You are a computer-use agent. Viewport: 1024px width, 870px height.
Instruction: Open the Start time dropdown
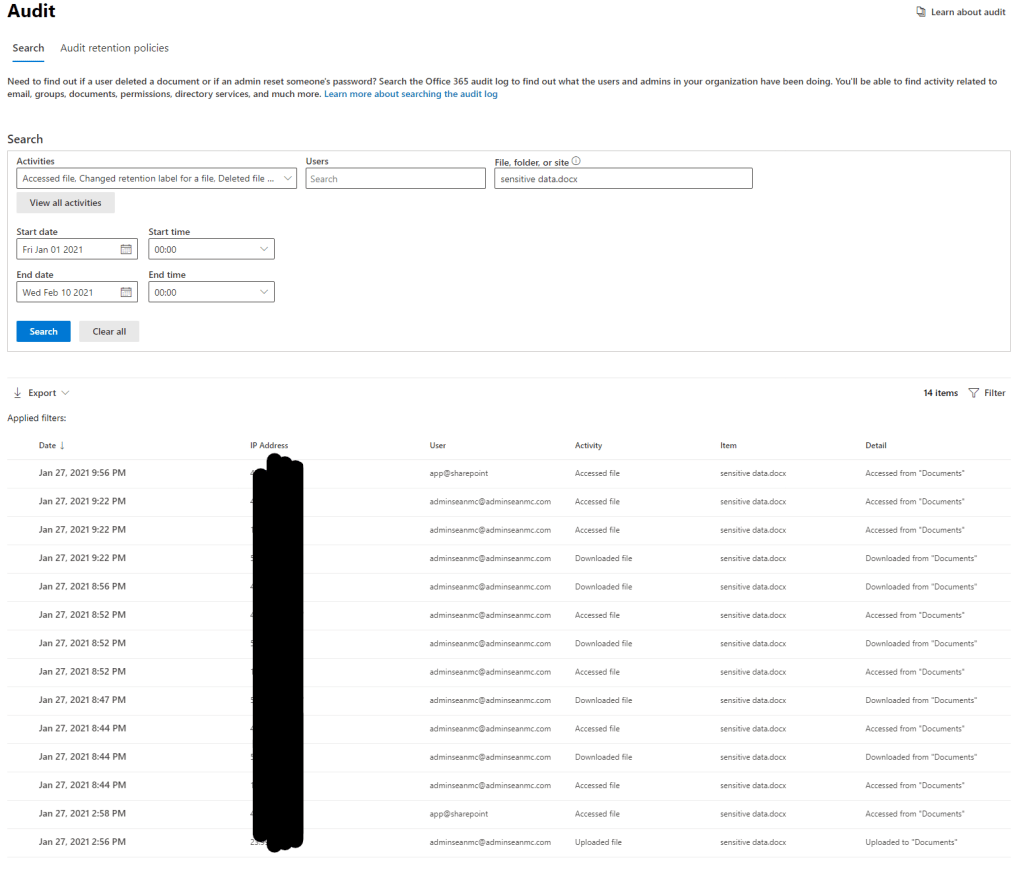(264, 249)
